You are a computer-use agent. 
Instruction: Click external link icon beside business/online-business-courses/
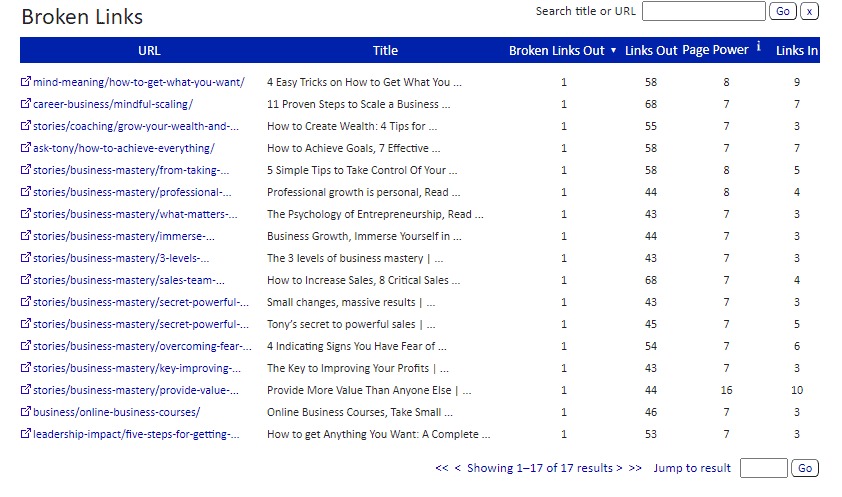26,412
